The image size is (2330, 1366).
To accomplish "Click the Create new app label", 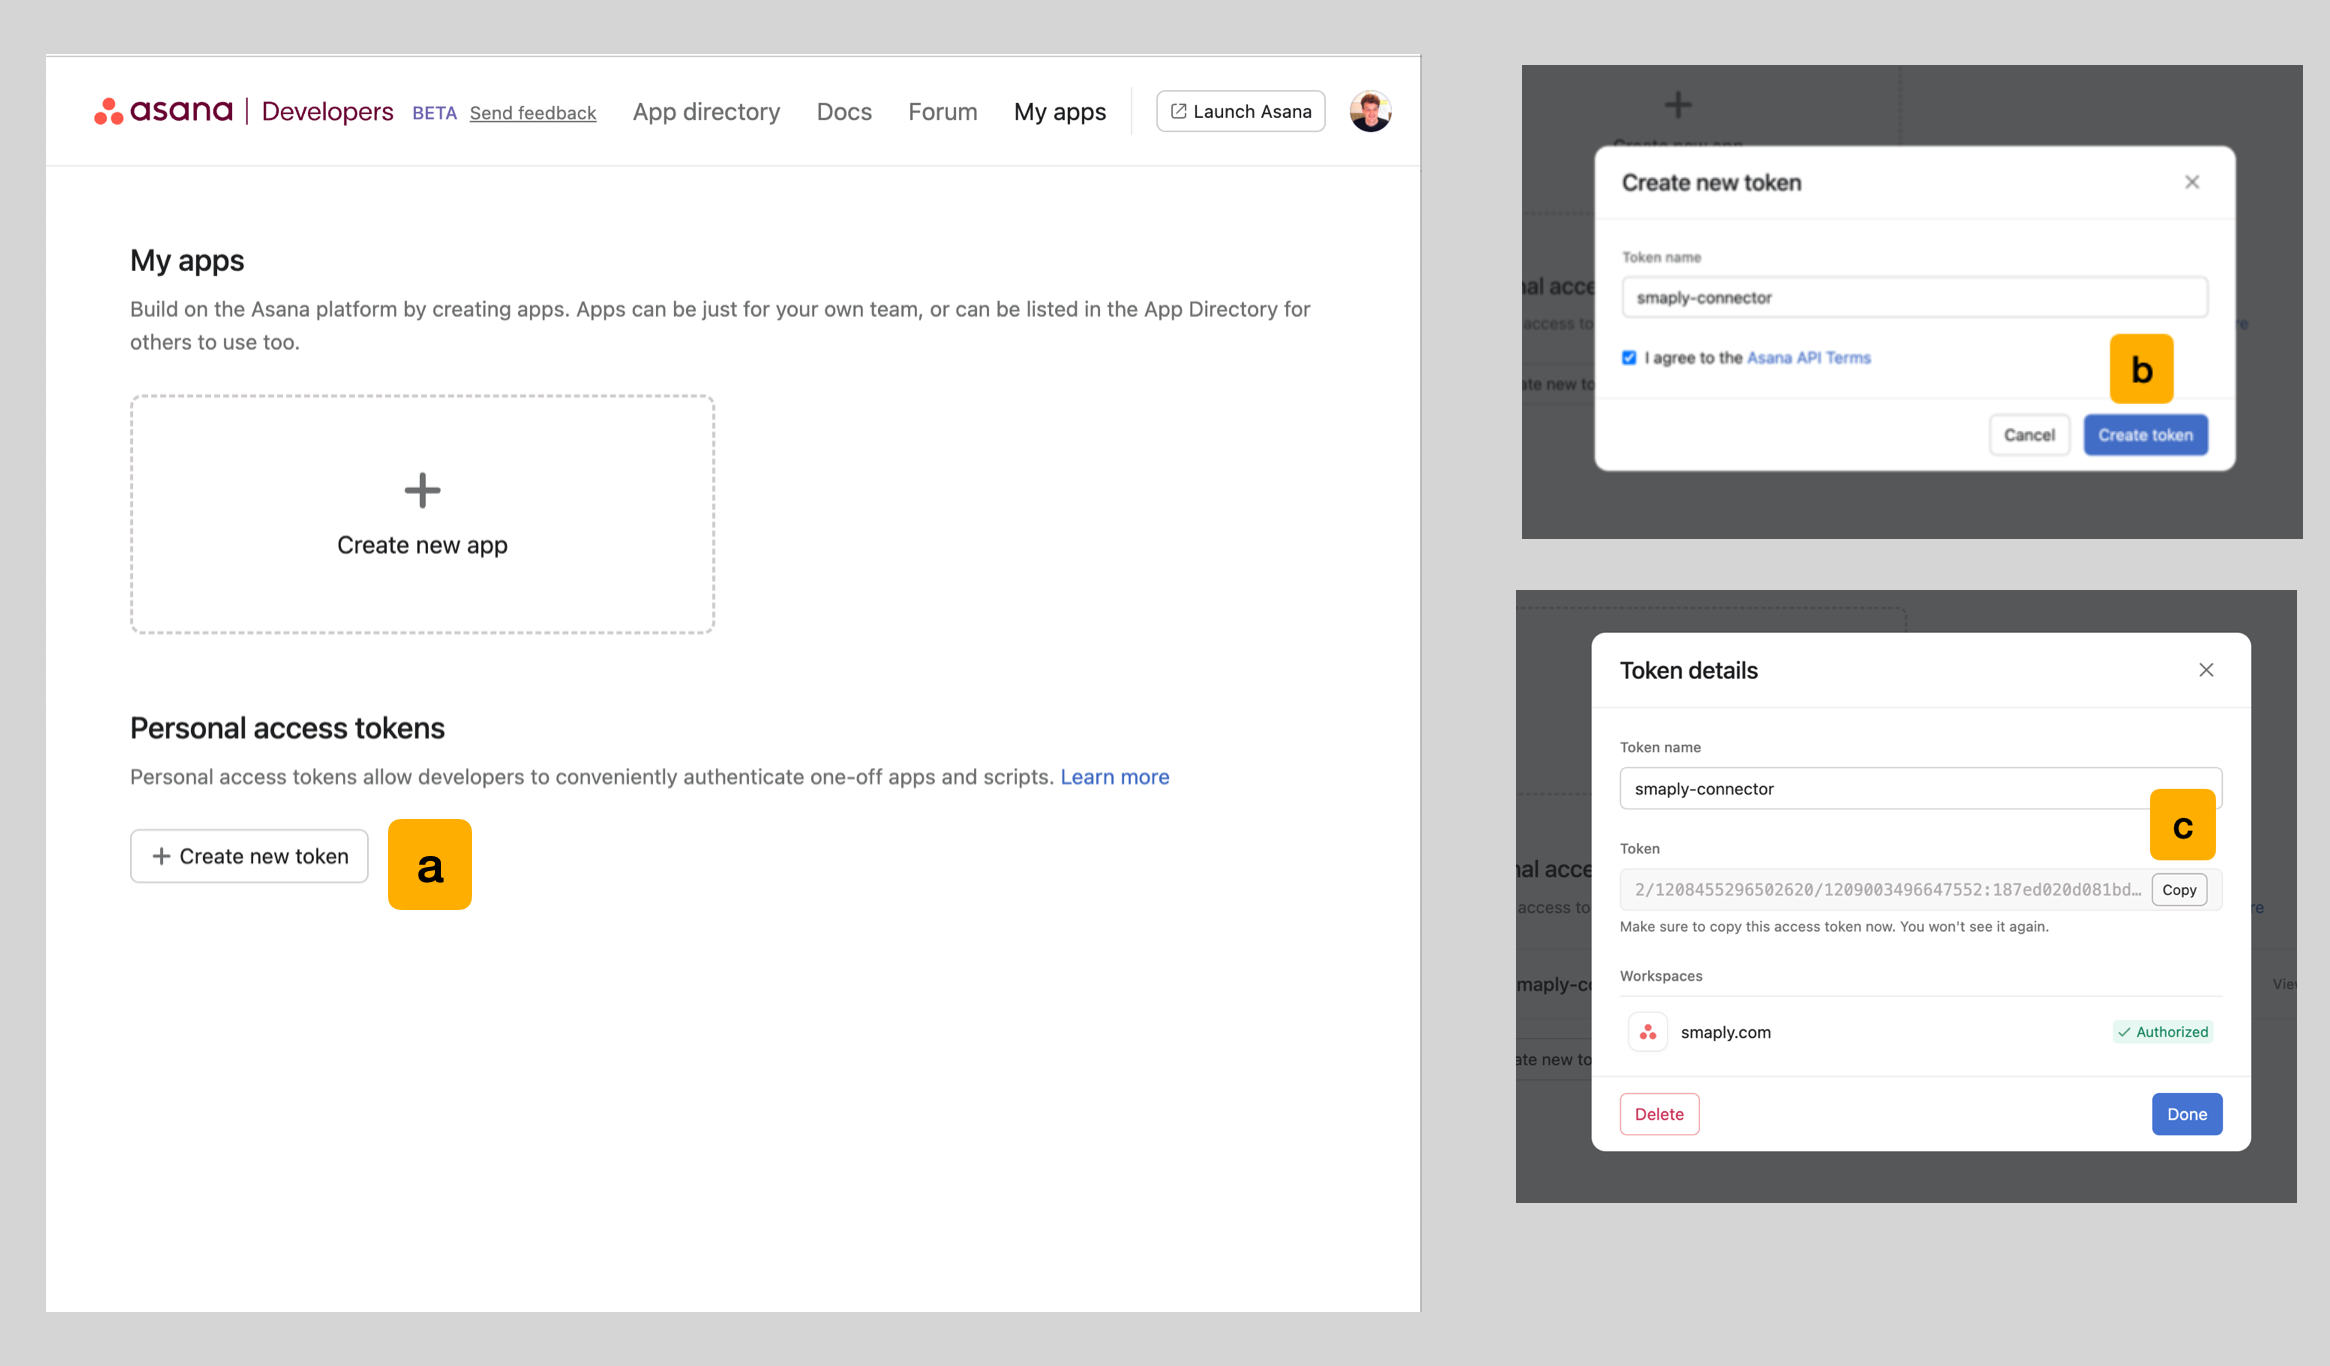I will 422,545.
